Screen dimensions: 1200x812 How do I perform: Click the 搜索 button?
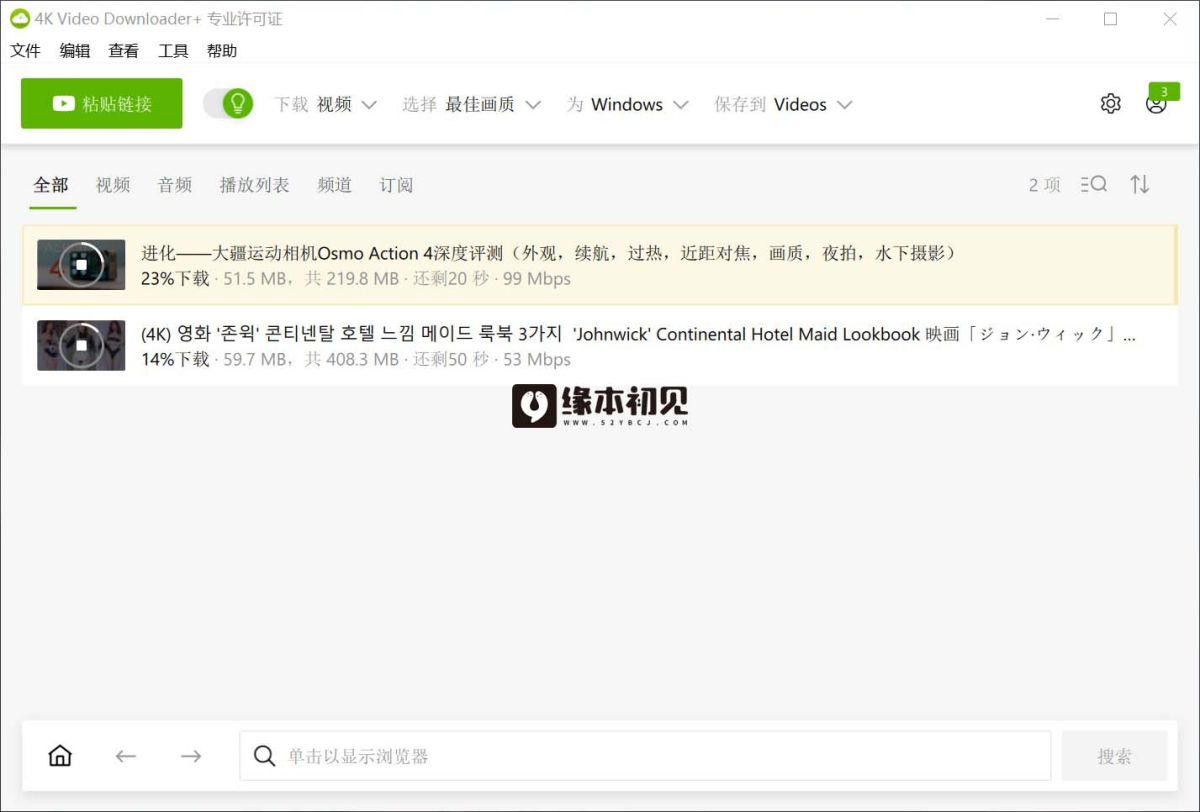coord(1115,756)
